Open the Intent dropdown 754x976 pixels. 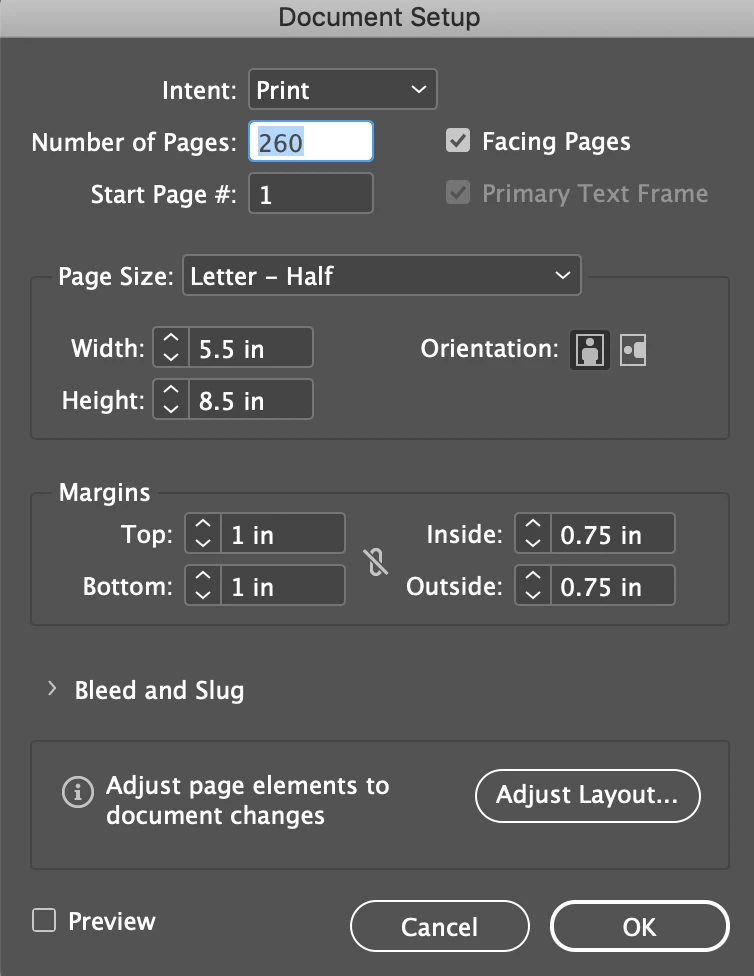point(342,89)
